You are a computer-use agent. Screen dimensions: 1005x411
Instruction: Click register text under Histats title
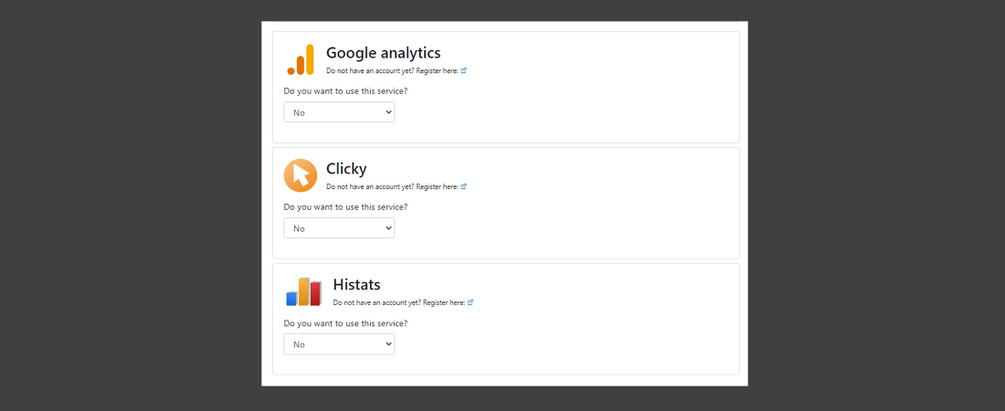point(399,302)
